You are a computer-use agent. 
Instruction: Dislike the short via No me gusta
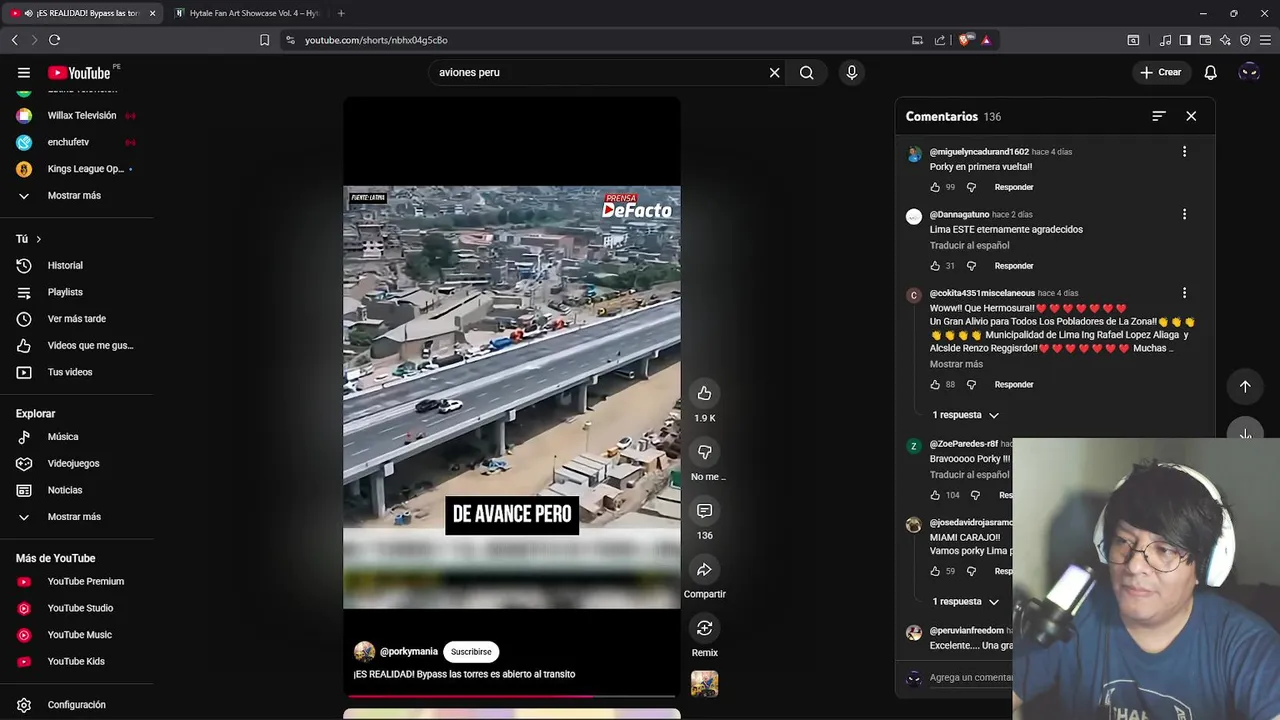(704, 452)
